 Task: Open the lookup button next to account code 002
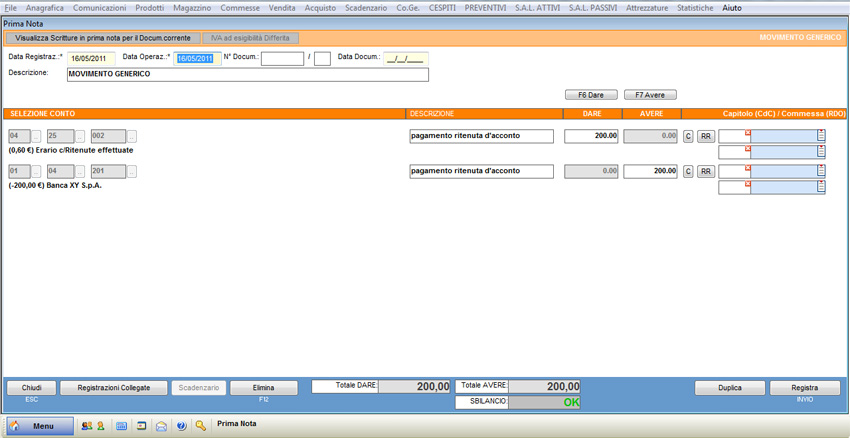click(131, 136)
